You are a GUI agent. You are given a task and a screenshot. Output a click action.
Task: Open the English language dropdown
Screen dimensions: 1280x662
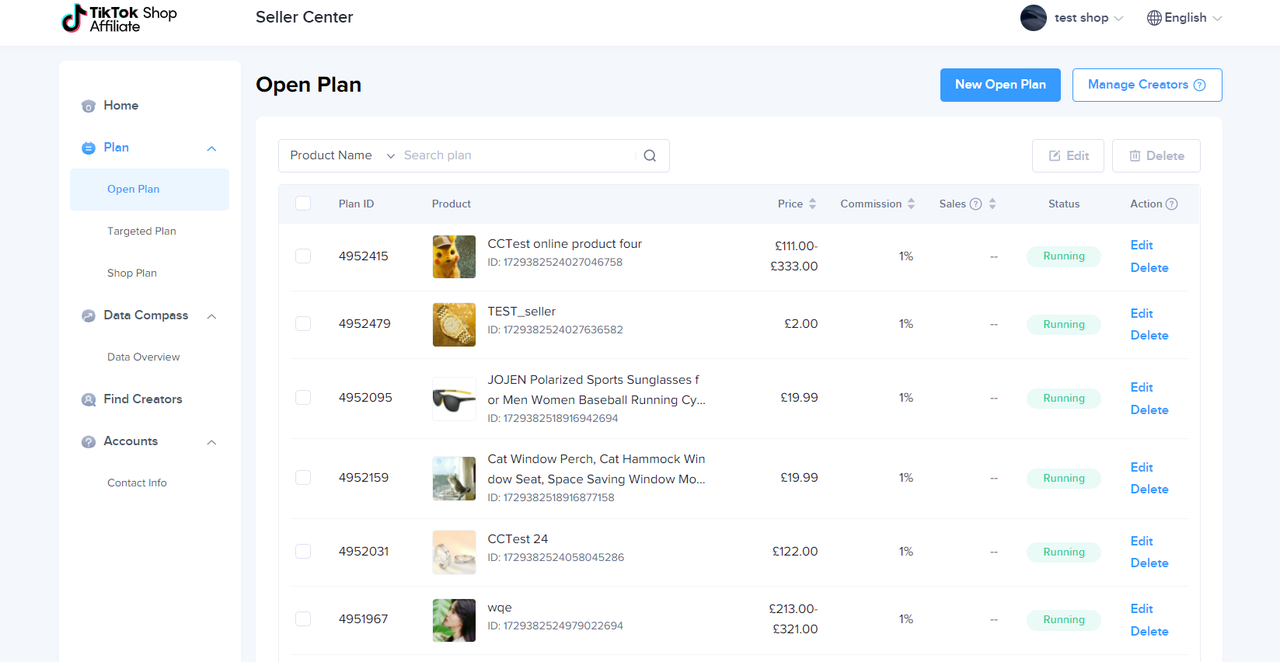(1184, 18)
